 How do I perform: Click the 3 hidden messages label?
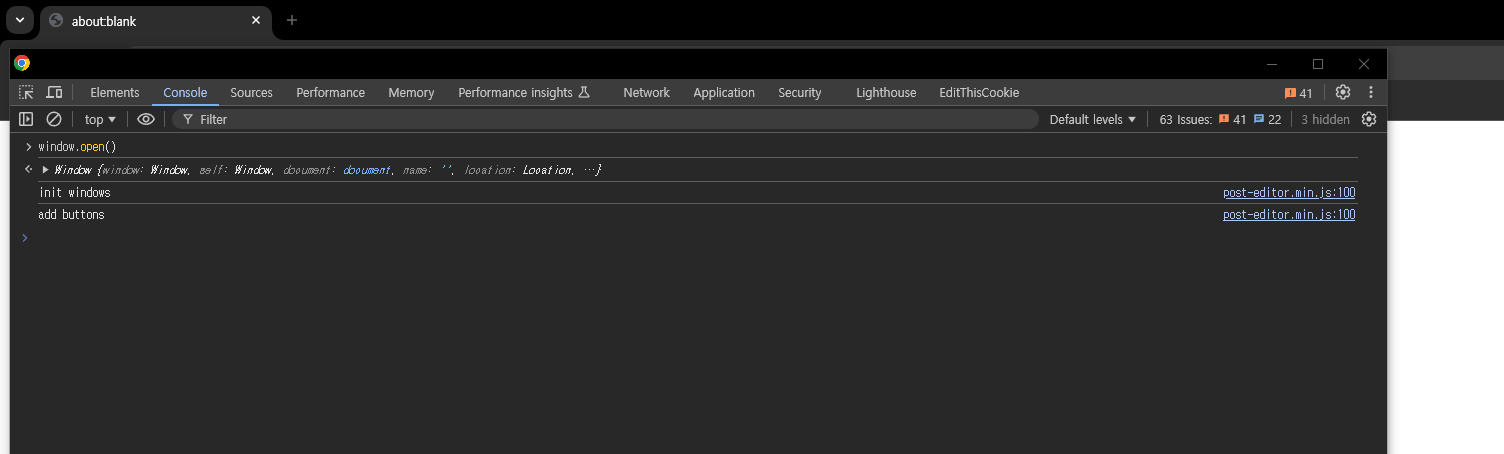pos(1325,119)
